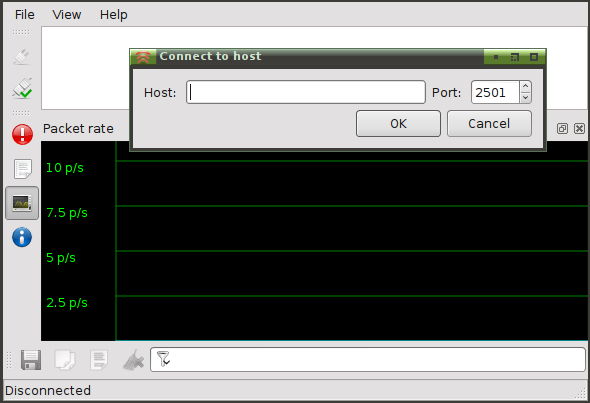Decrease the port number with down arrow
The image size is (590, 403).
click(525, 98)
